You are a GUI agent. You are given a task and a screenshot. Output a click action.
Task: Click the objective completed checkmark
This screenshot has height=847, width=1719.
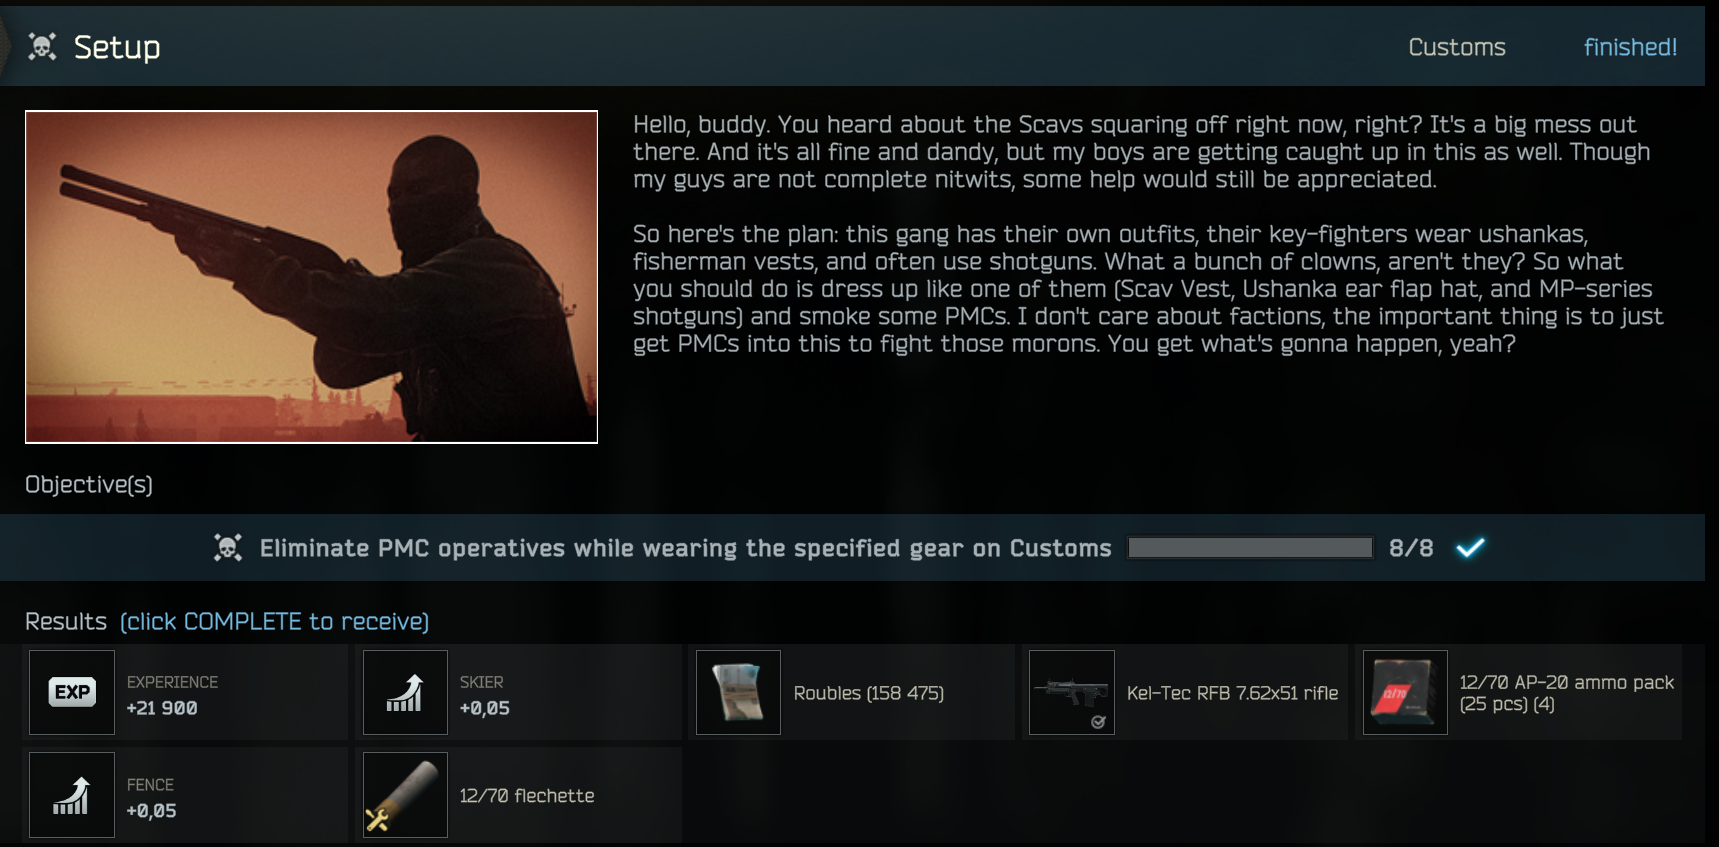point(1470,547)
